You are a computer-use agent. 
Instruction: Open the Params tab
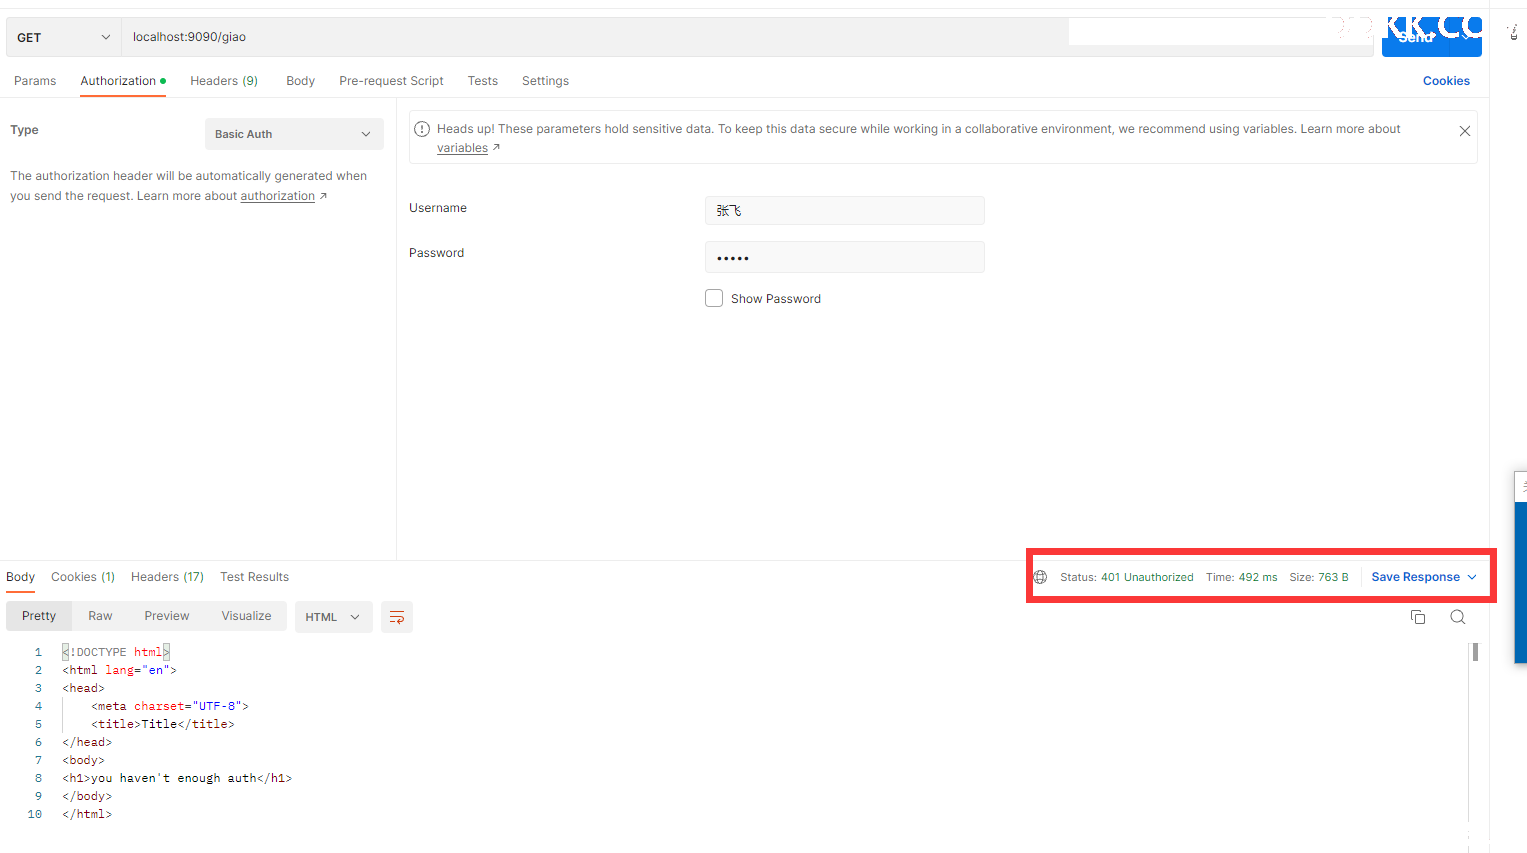(x=35, y=81)
